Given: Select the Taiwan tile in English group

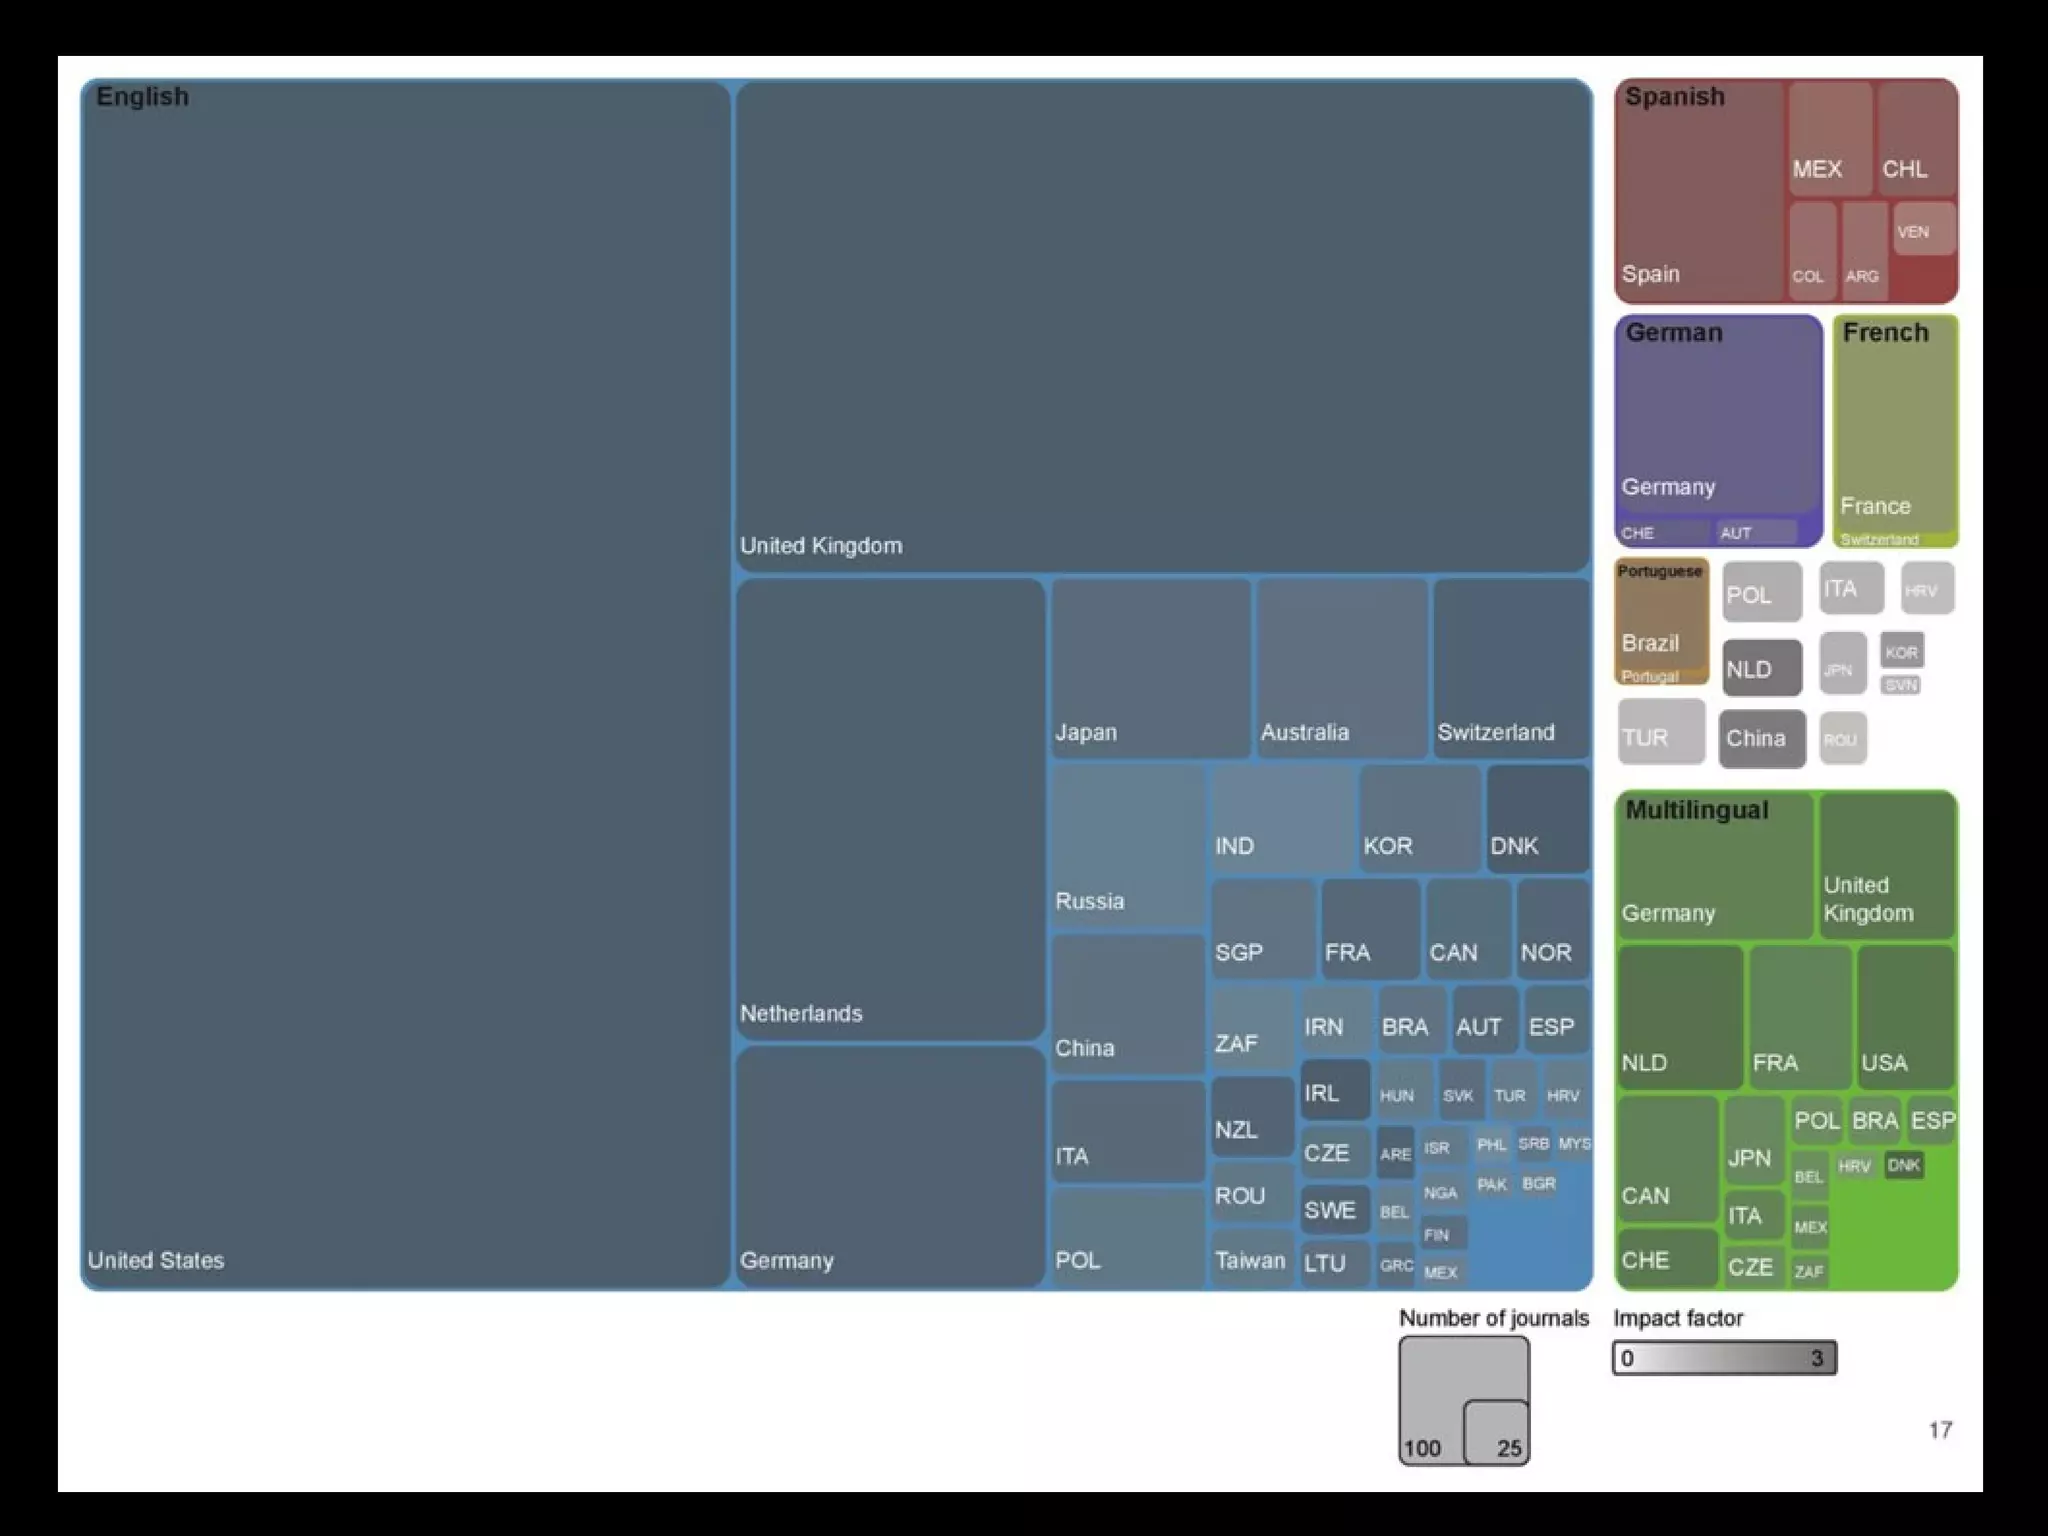Looking at the screenshot, I should pos(1251,1259).
